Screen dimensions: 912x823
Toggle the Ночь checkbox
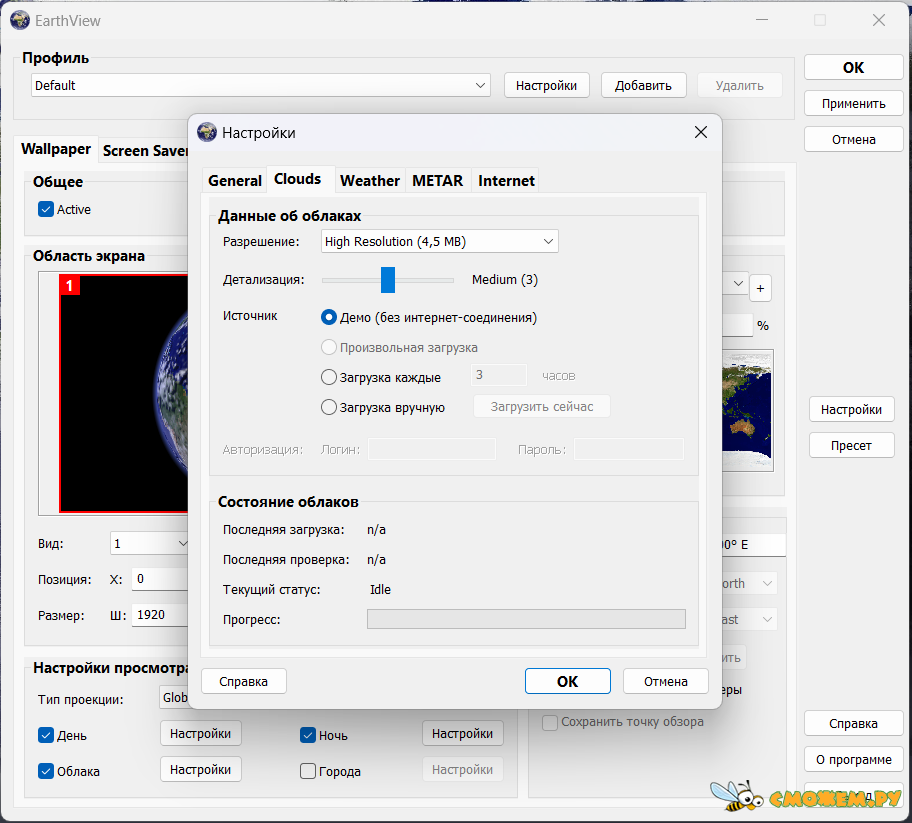point(308,735)
